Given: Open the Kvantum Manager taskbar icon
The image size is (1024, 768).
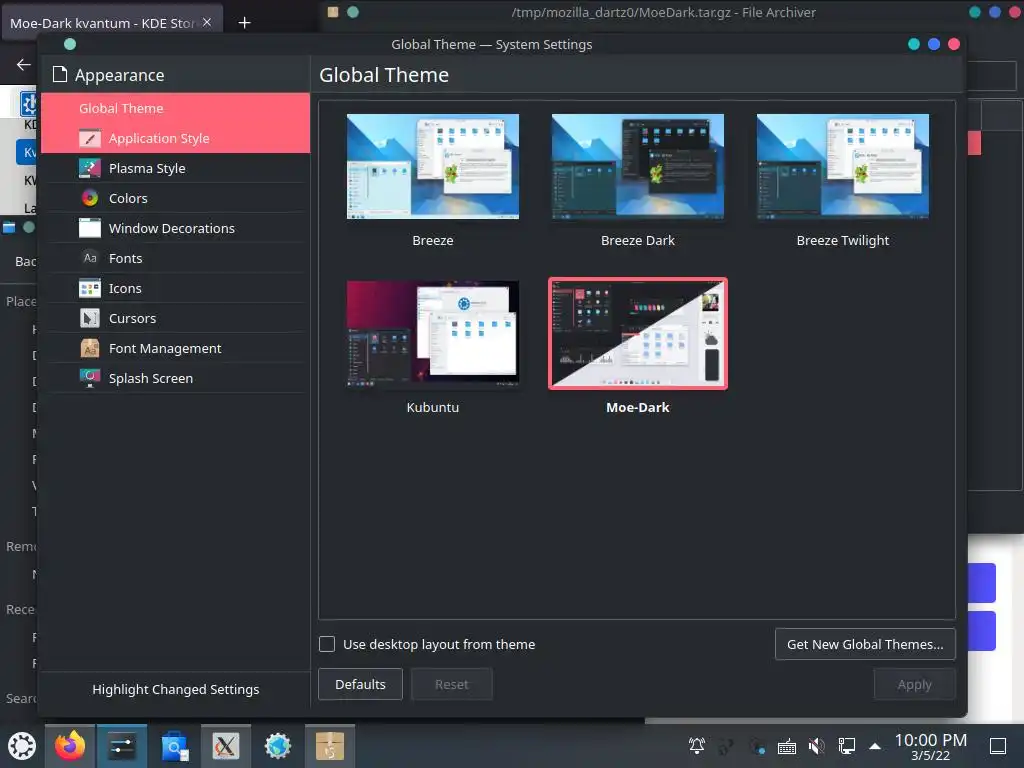Looking at the screenshot, I should 226,746.
